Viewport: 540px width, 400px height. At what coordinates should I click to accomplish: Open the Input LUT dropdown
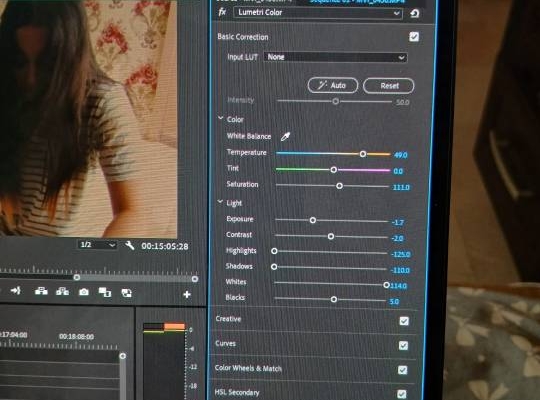pos(335,57)
